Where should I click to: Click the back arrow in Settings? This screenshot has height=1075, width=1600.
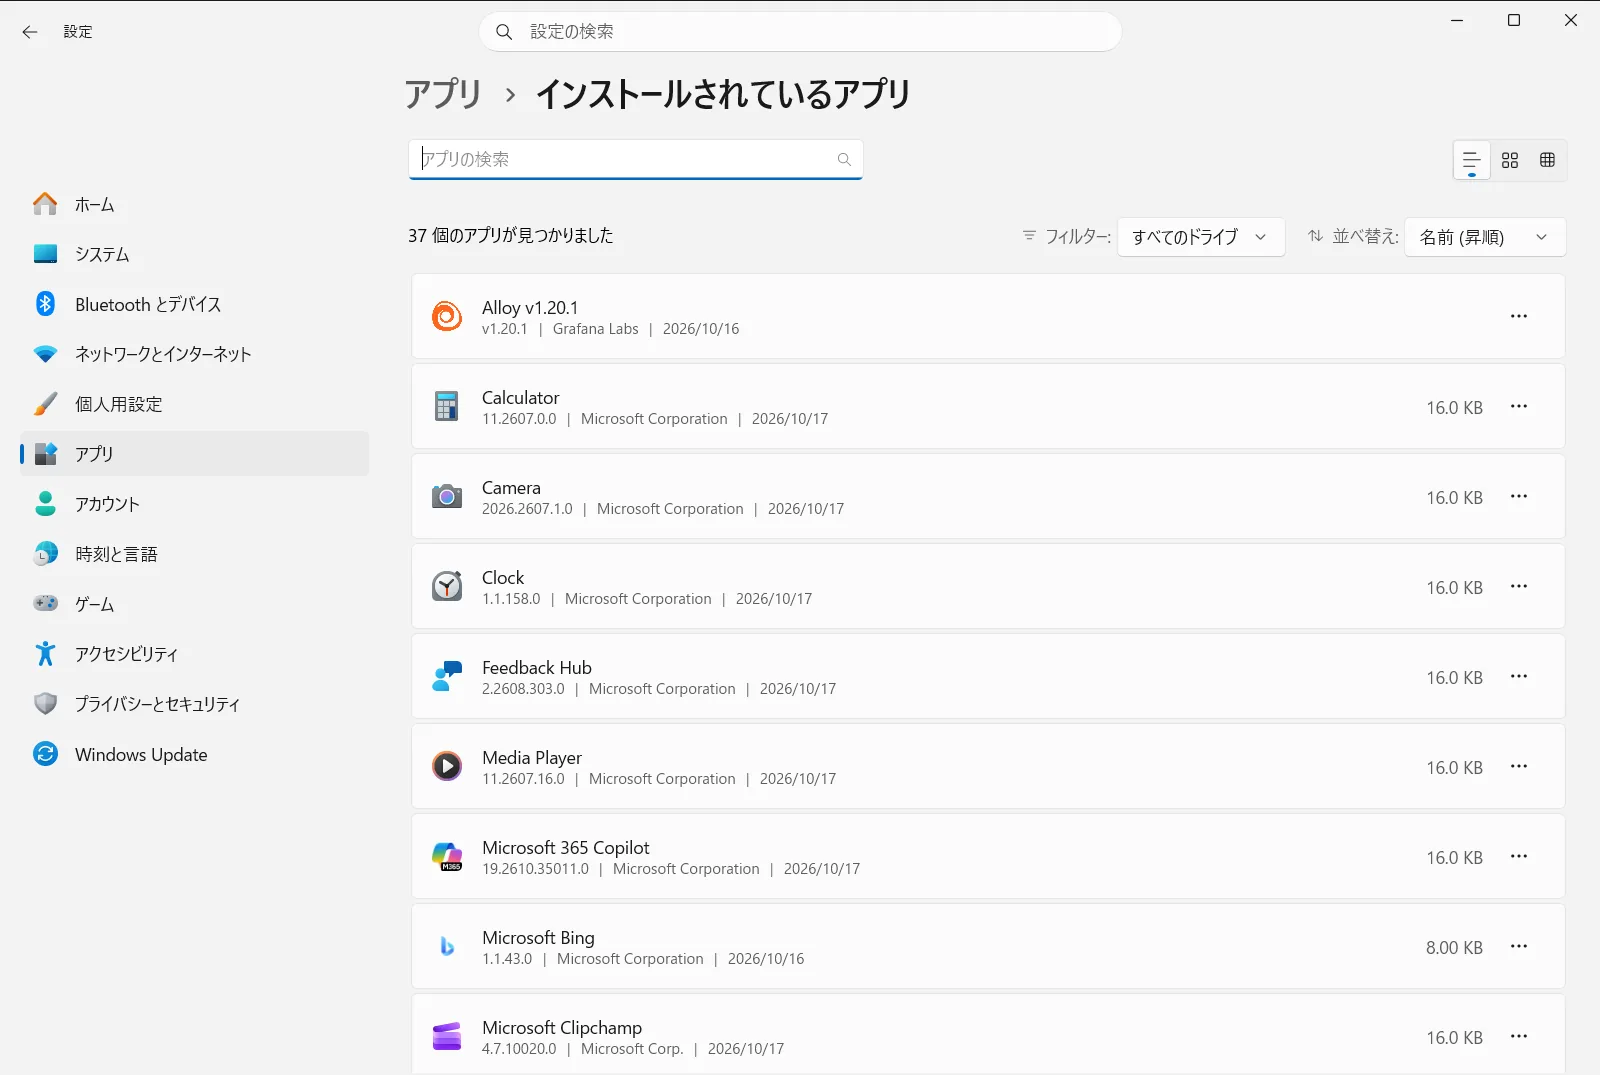[x=30, y=32]
